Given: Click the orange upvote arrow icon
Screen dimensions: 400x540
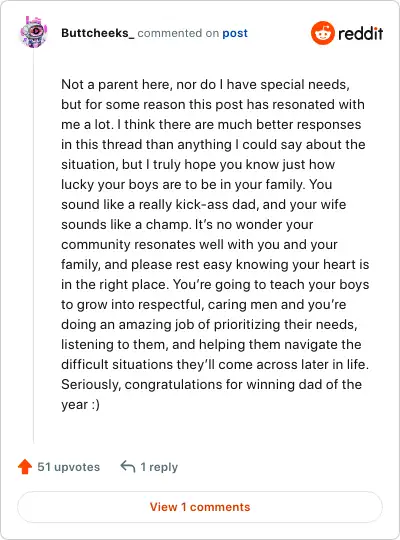Looking at the screenshot, I should pyautogui.click(x=25, y=467).
